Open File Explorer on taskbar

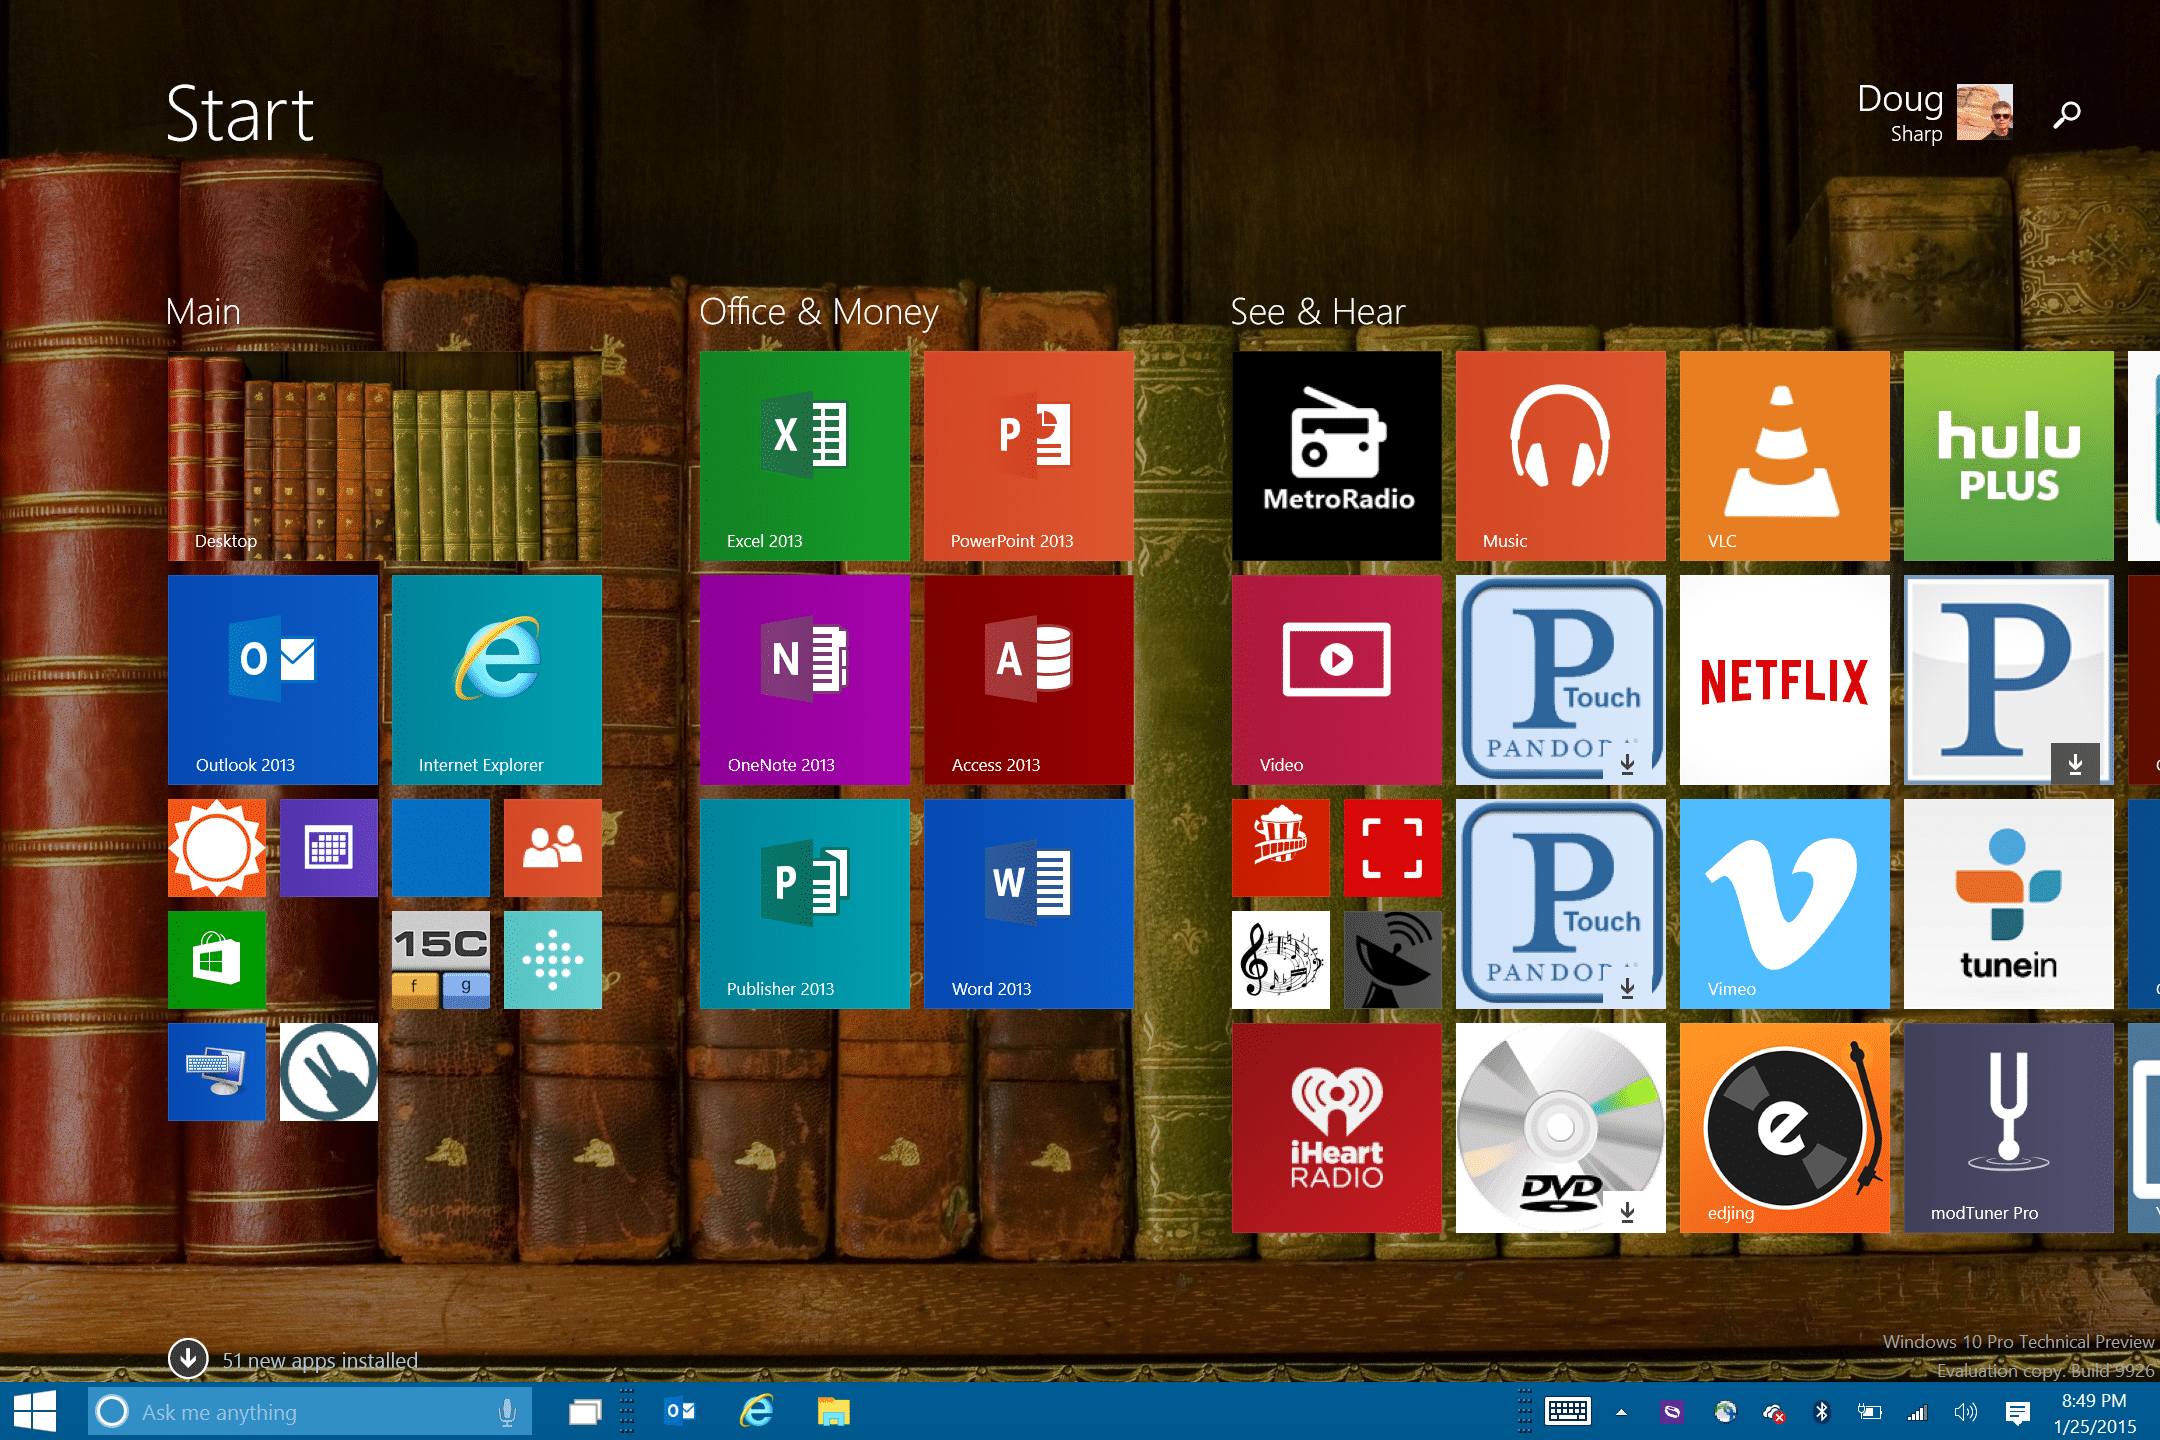tap(833, 1411)
